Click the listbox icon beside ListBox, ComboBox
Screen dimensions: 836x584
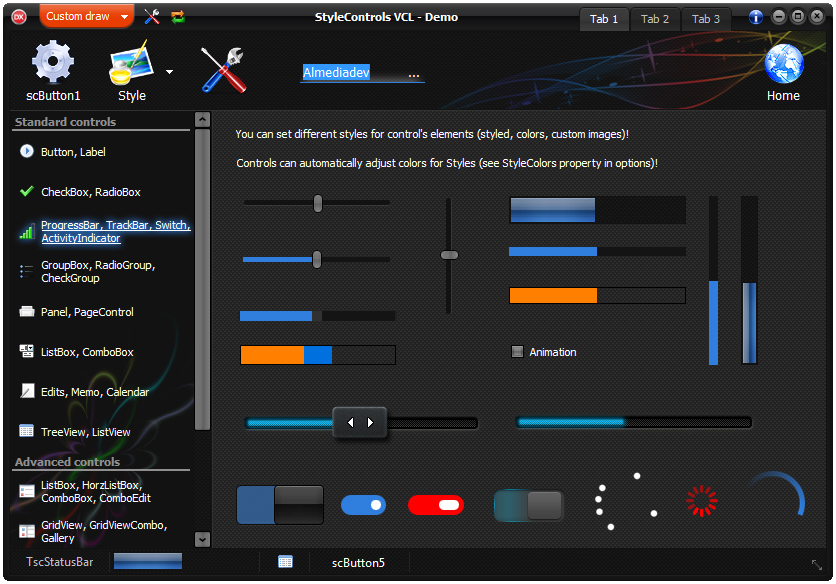click(x=27, y=351)
